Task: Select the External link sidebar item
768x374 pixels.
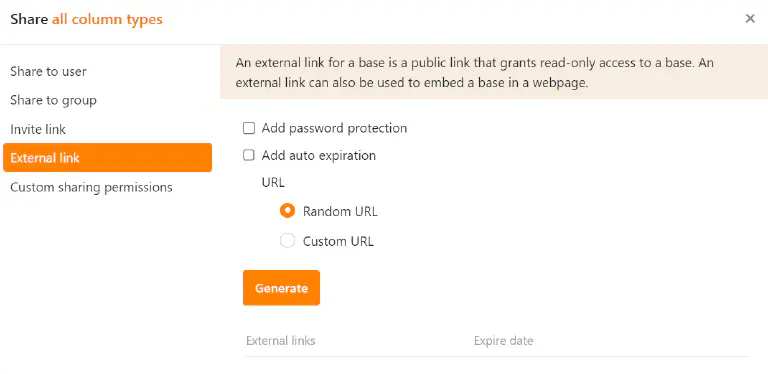Action: coord(107,158)
